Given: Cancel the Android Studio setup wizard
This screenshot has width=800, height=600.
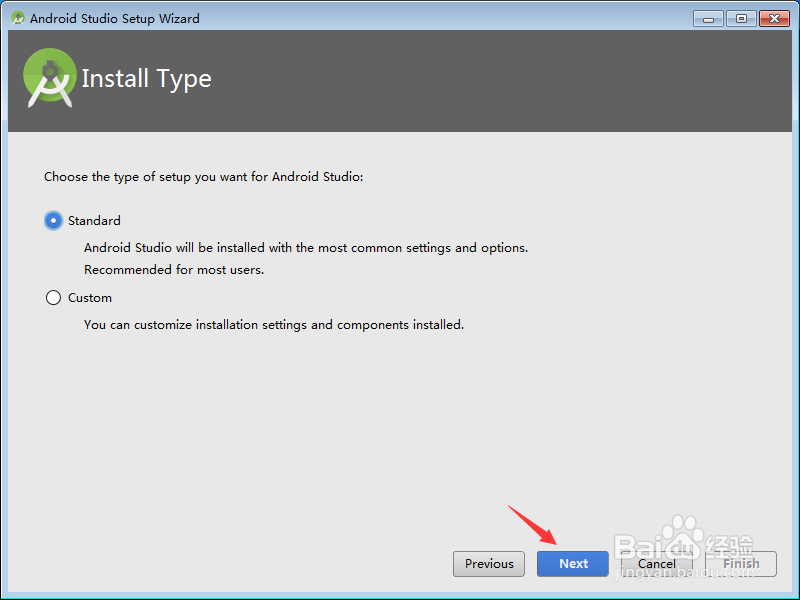Looking at the screenshot, I should (x=656, y=563).
